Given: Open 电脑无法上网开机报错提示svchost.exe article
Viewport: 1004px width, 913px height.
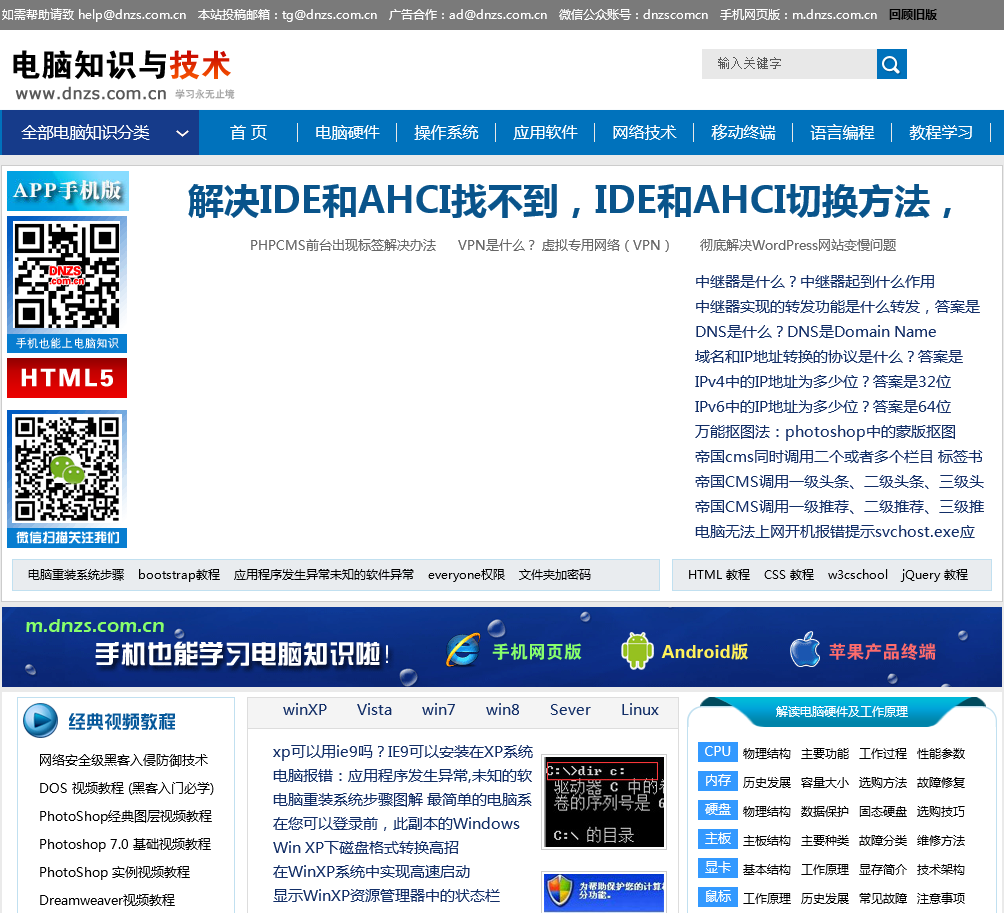Looking at the screenshot, I should click(x=835, y=531).
